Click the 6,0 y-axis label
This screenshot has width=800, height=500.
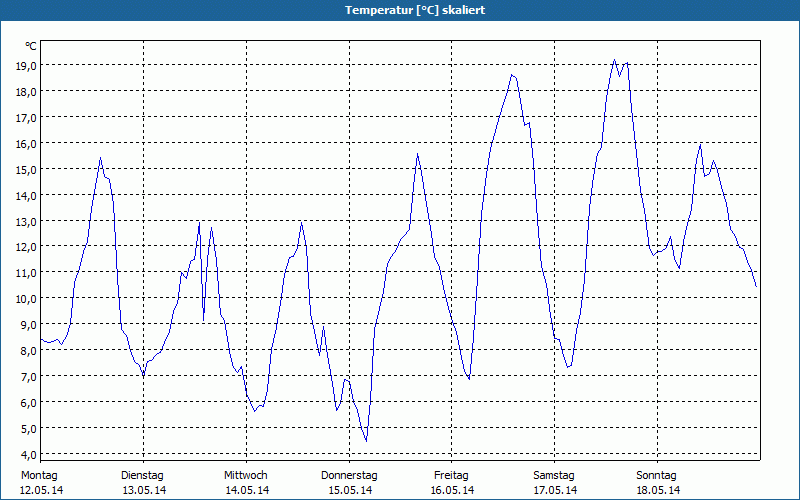click(28, 403)
